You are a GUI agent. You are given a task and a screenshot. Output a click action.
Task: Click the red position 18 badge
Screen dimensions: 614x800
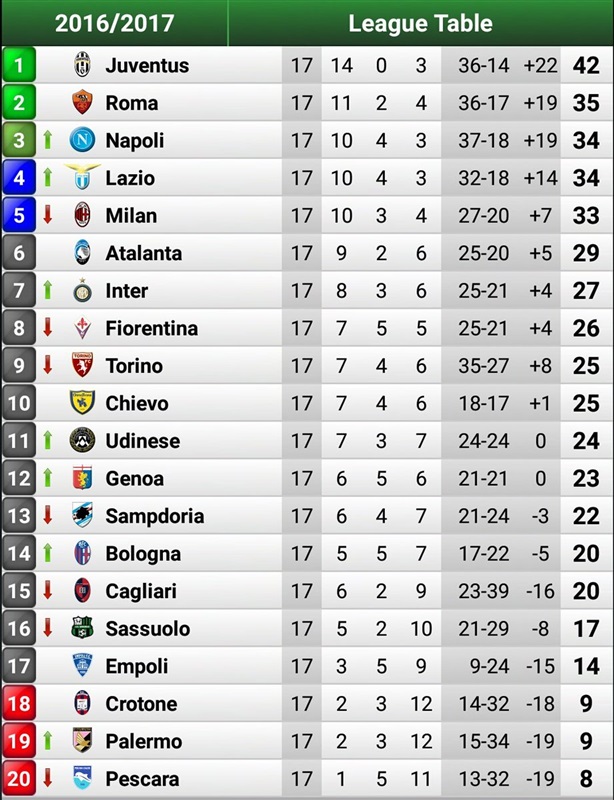[x=19, y=704]
